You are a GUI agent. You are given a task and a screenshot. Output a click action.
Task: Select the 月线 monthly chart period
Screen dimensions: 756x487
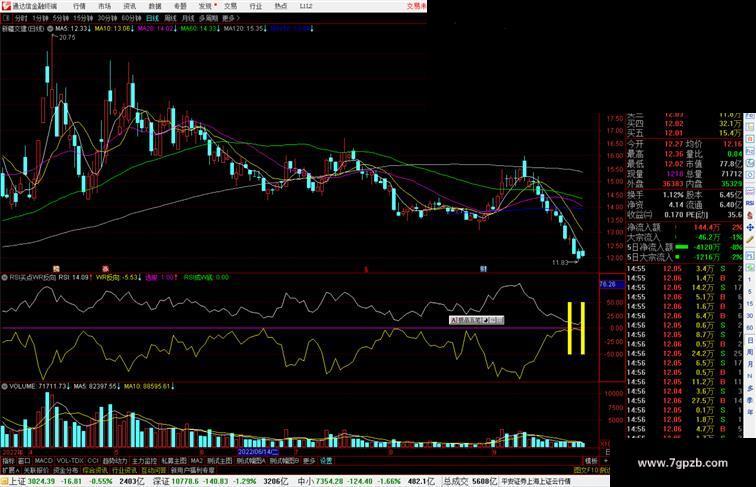[188, 18]
